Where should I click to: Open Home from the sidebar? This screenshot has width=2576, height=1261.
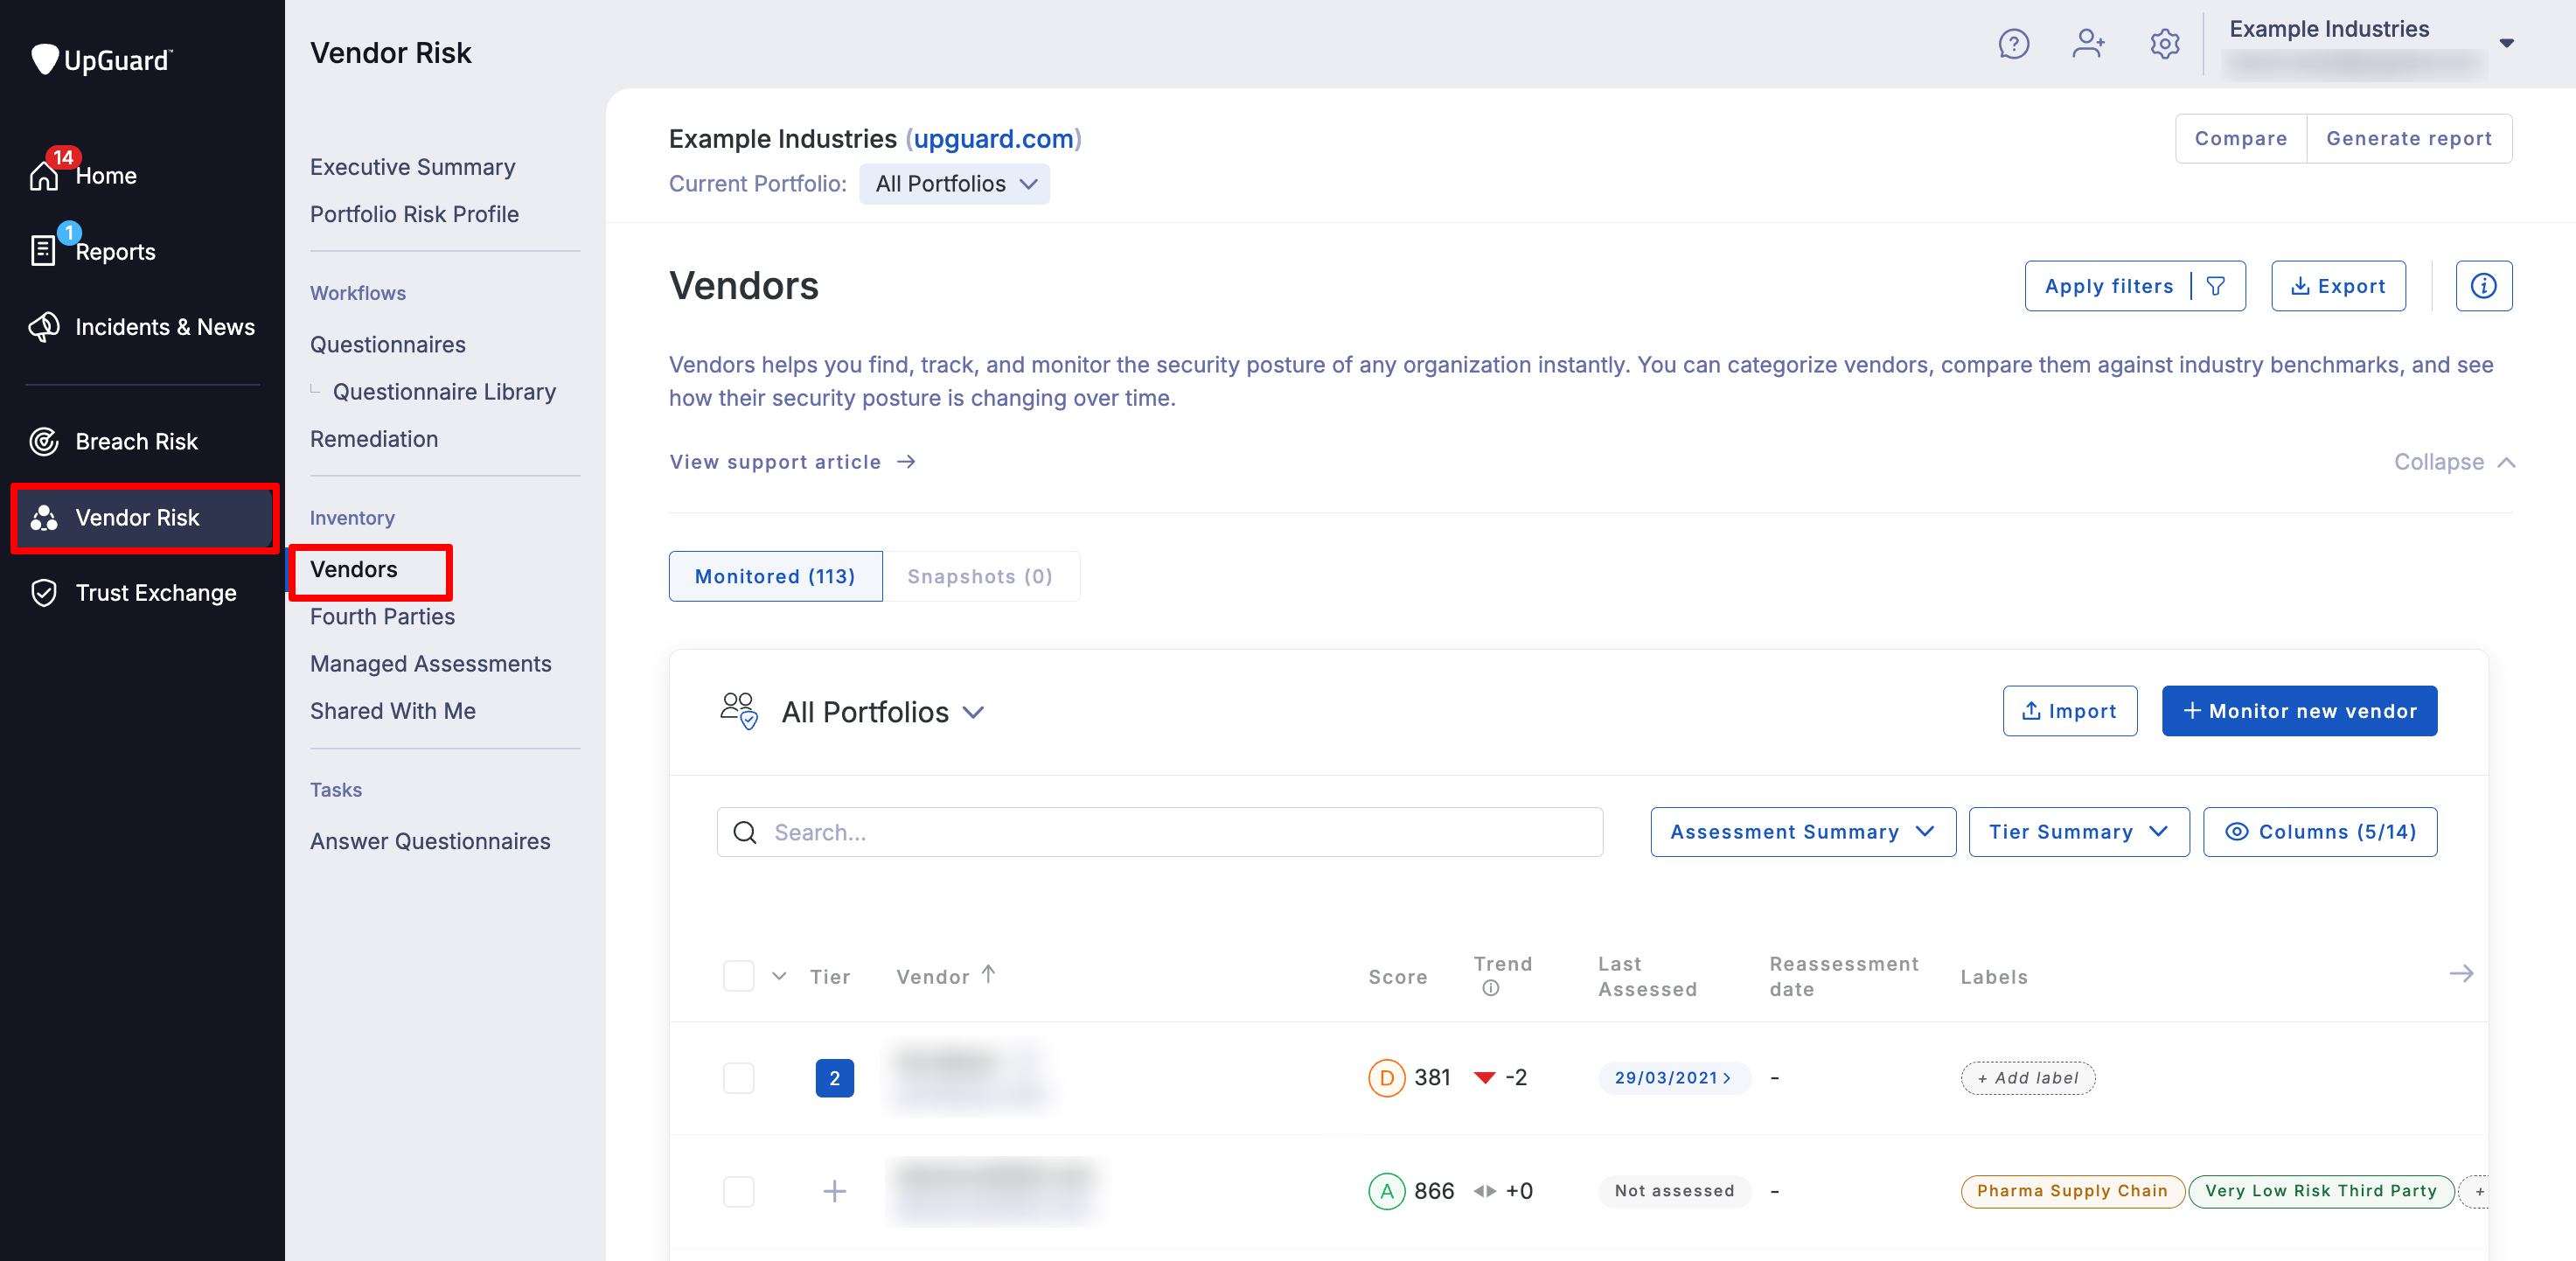click(x=106, y=176)
